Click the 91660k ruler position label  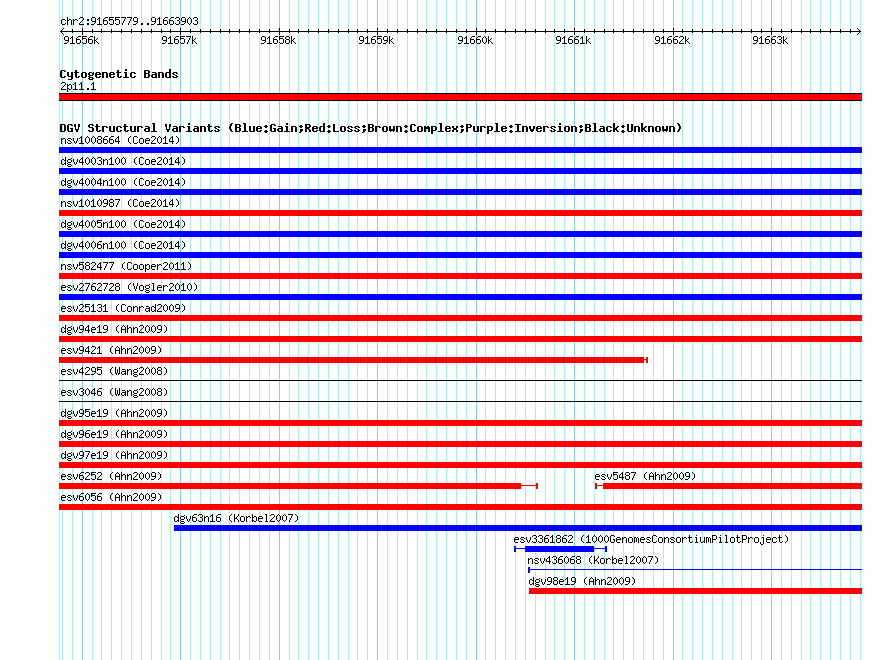click(475, 40)
